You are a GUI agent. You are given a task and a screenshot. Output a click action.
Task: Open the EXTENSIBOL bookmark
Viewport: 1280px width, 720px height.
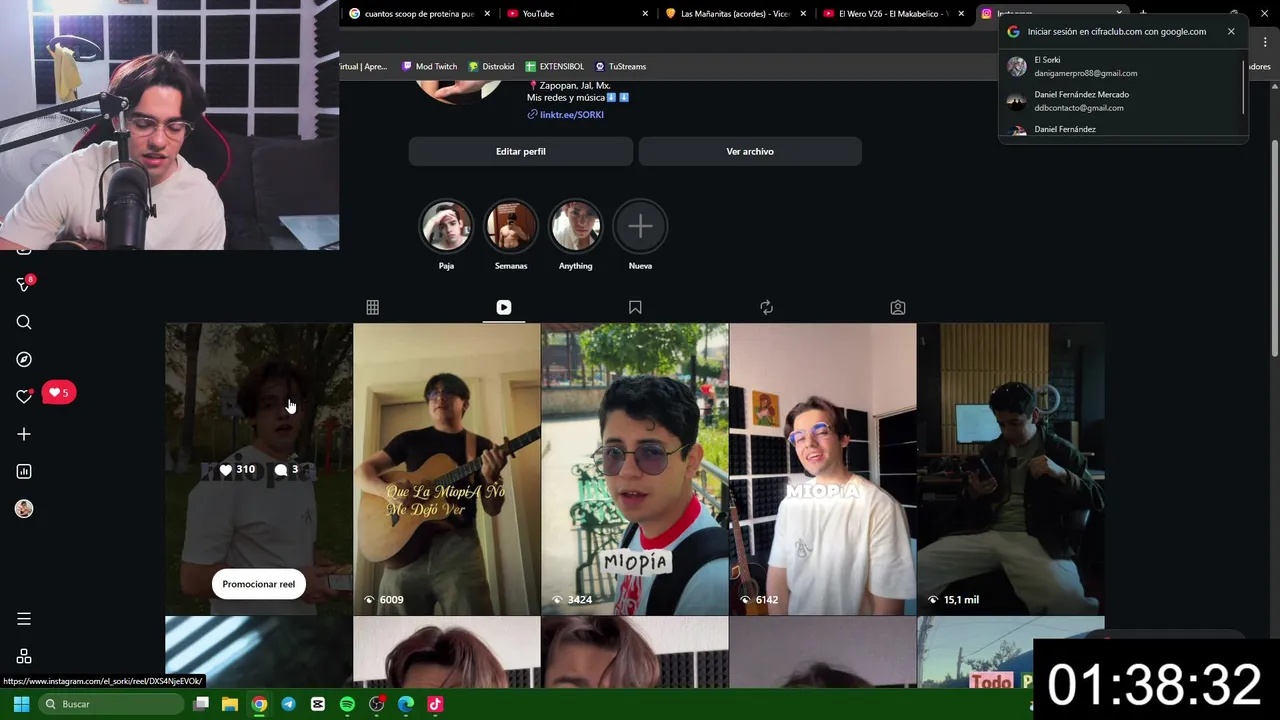(x=554, y=67)
